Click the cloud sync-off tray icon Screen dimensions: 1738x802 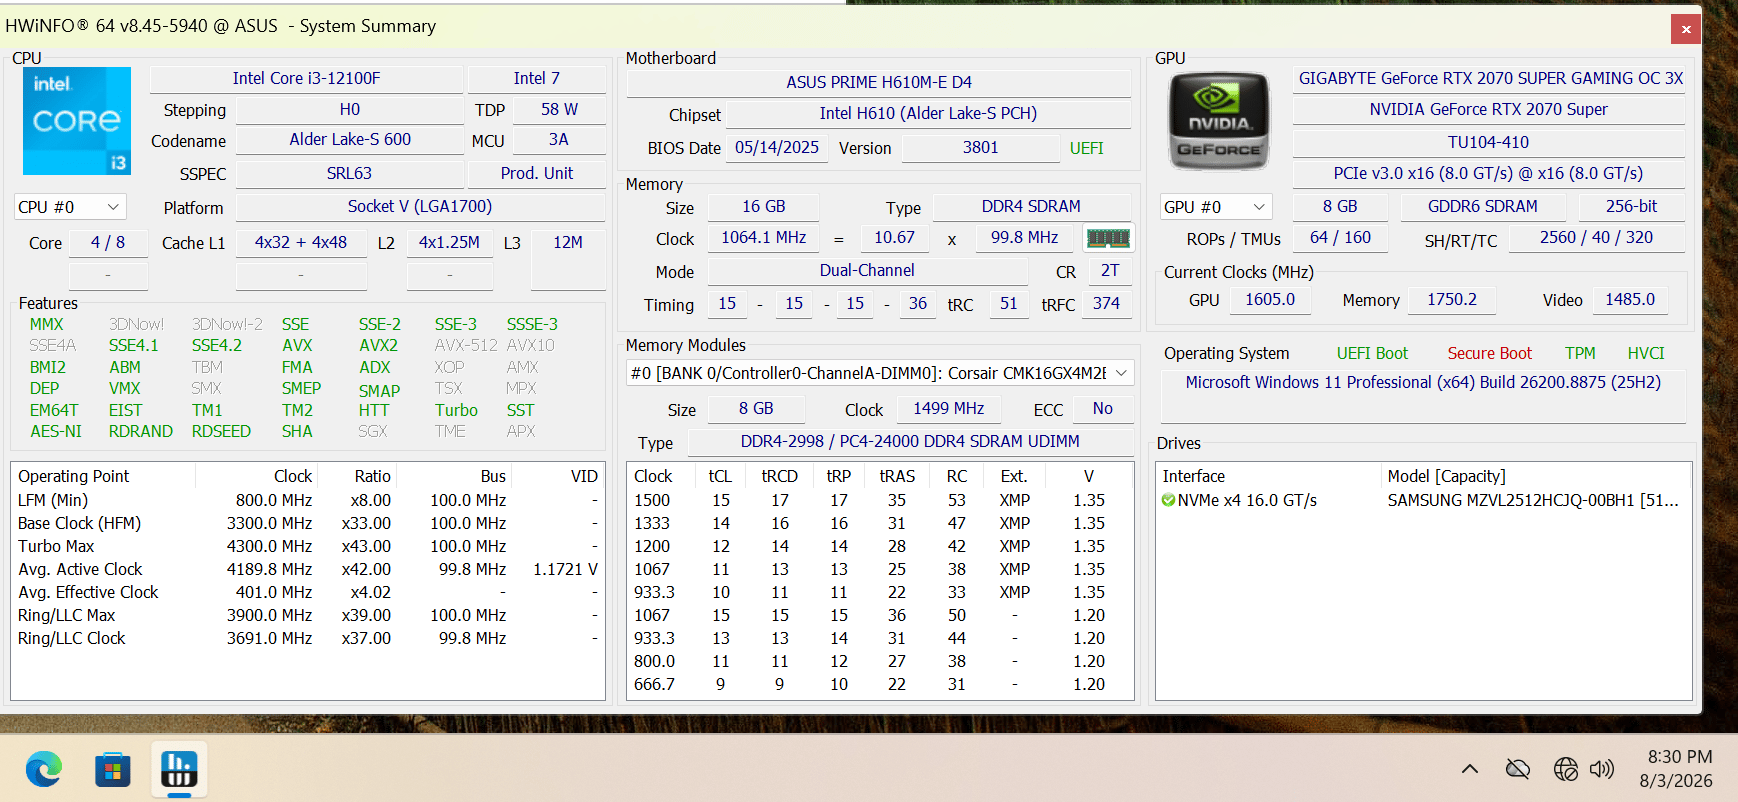[x=1518, y=769]
